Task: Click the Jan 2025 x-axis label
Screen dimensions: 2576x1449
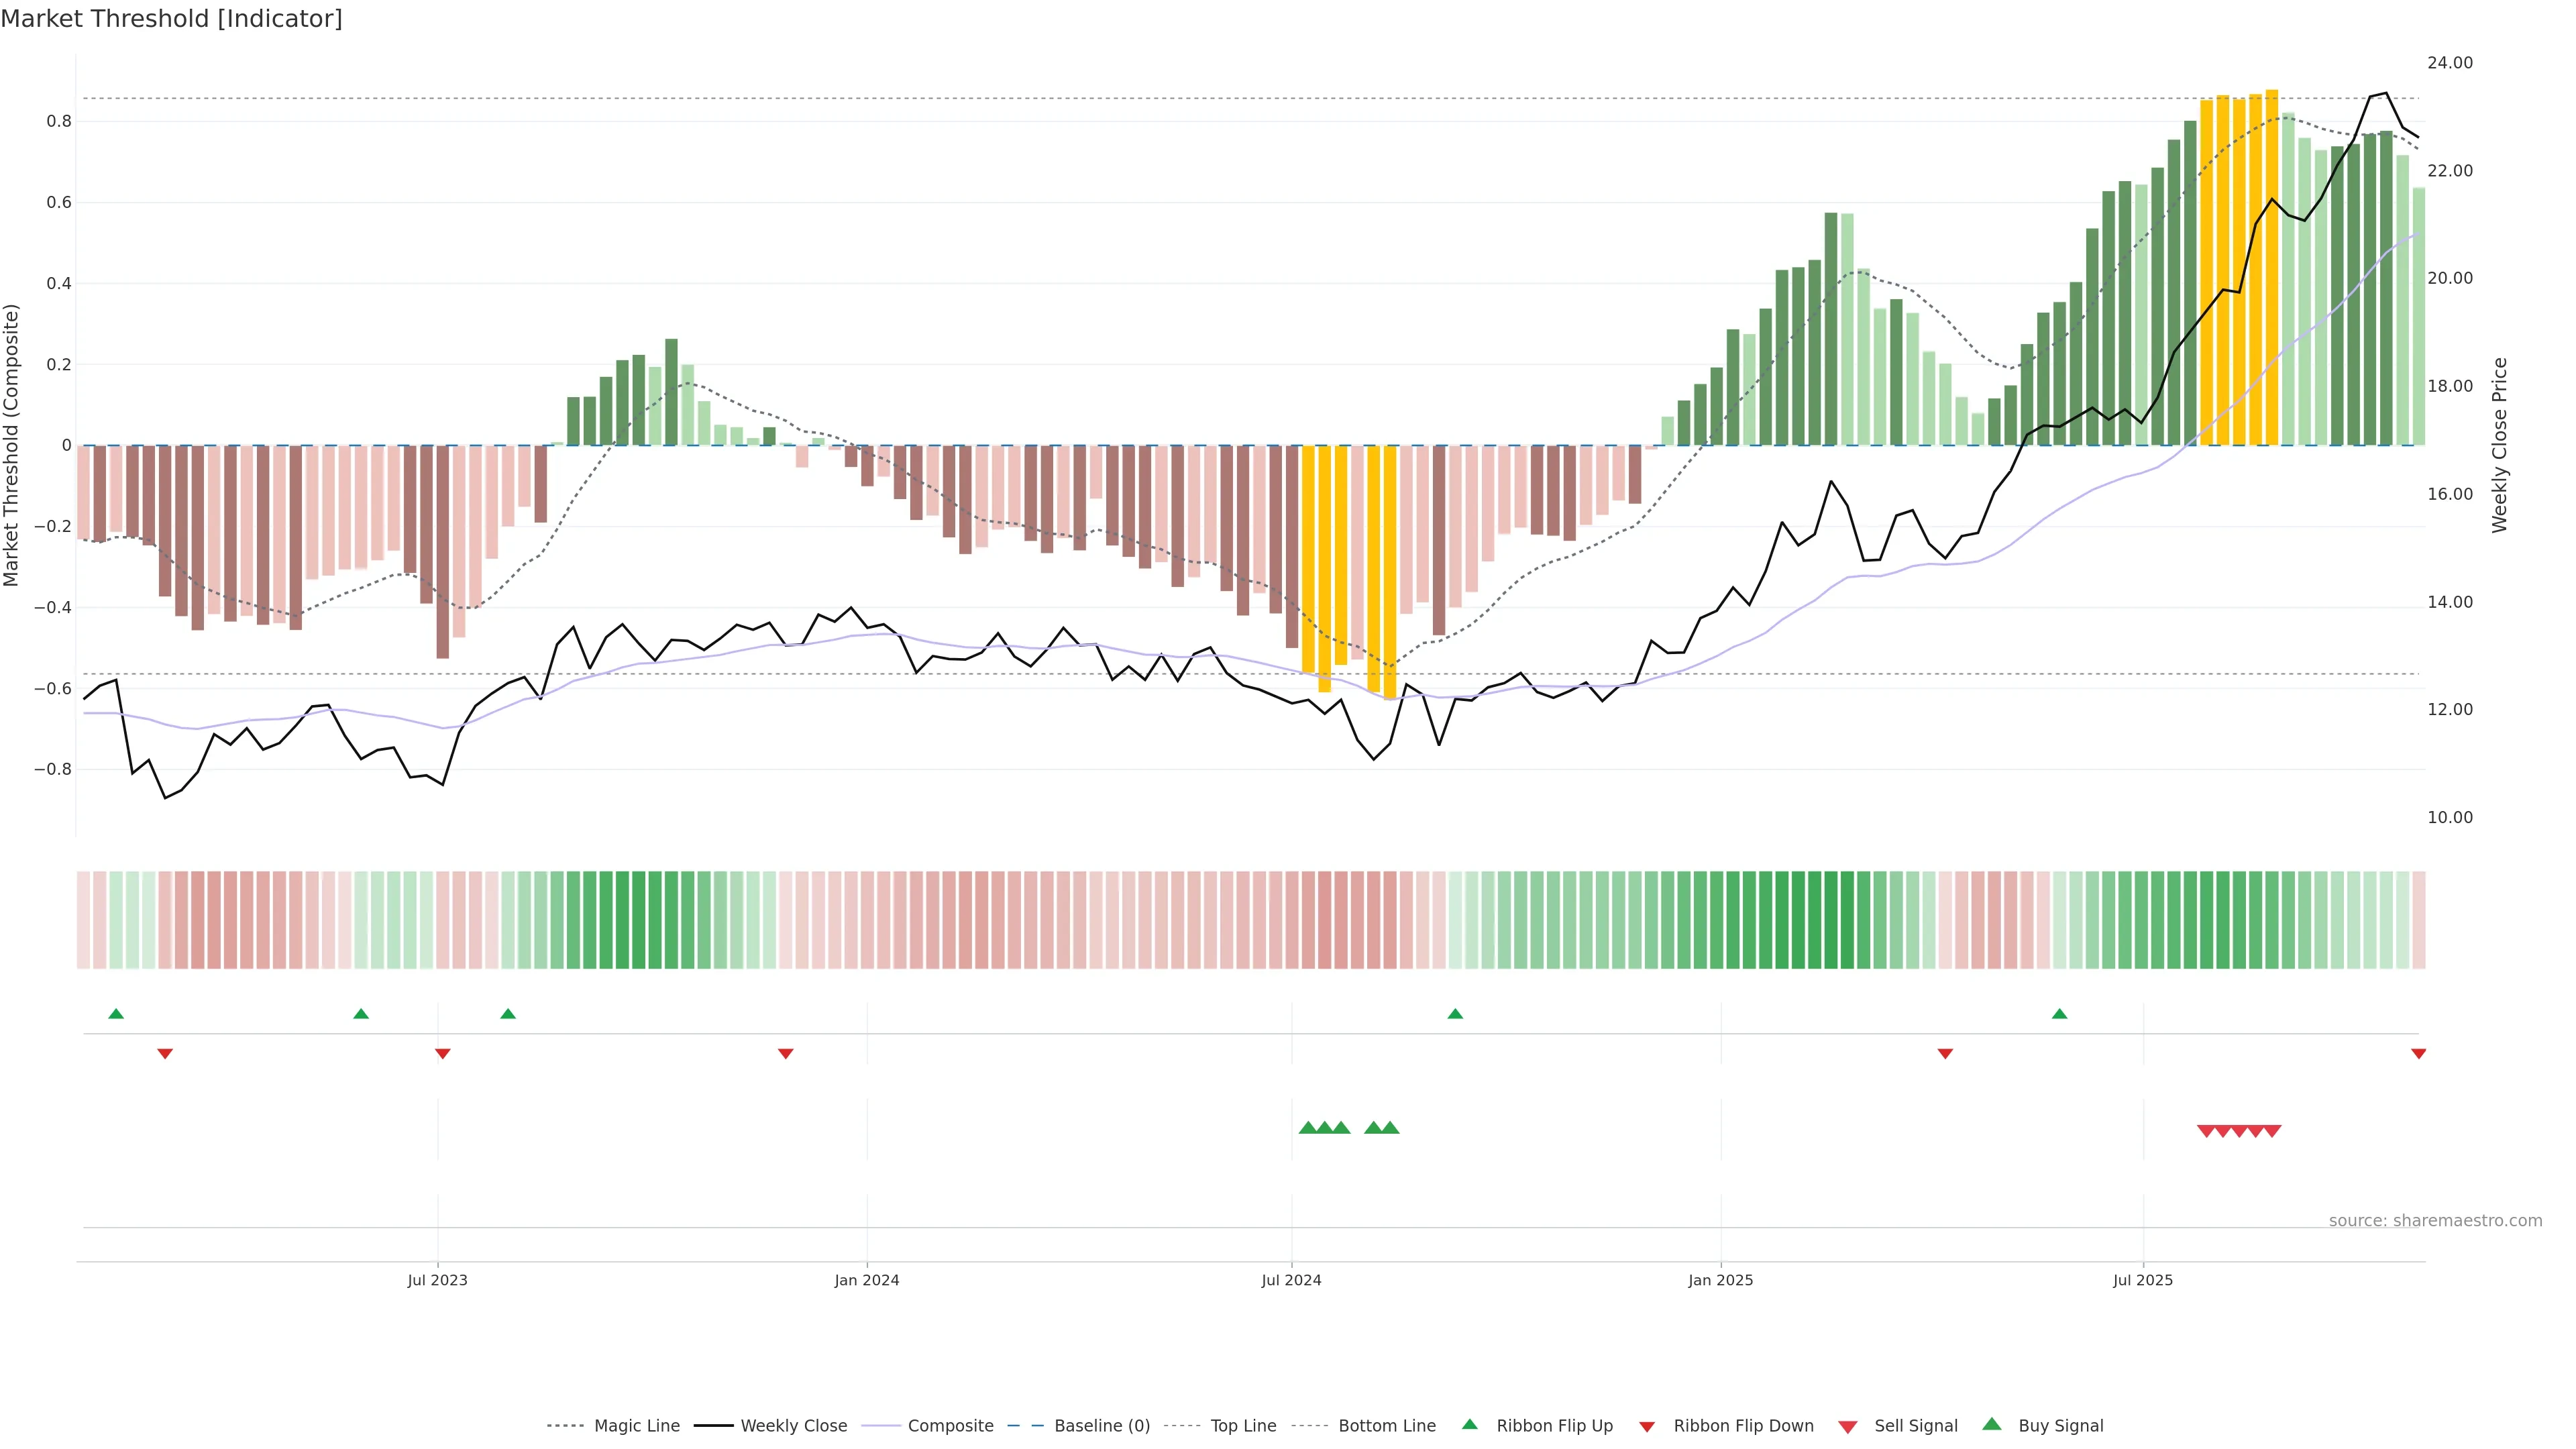Action: point(1720,1280)
